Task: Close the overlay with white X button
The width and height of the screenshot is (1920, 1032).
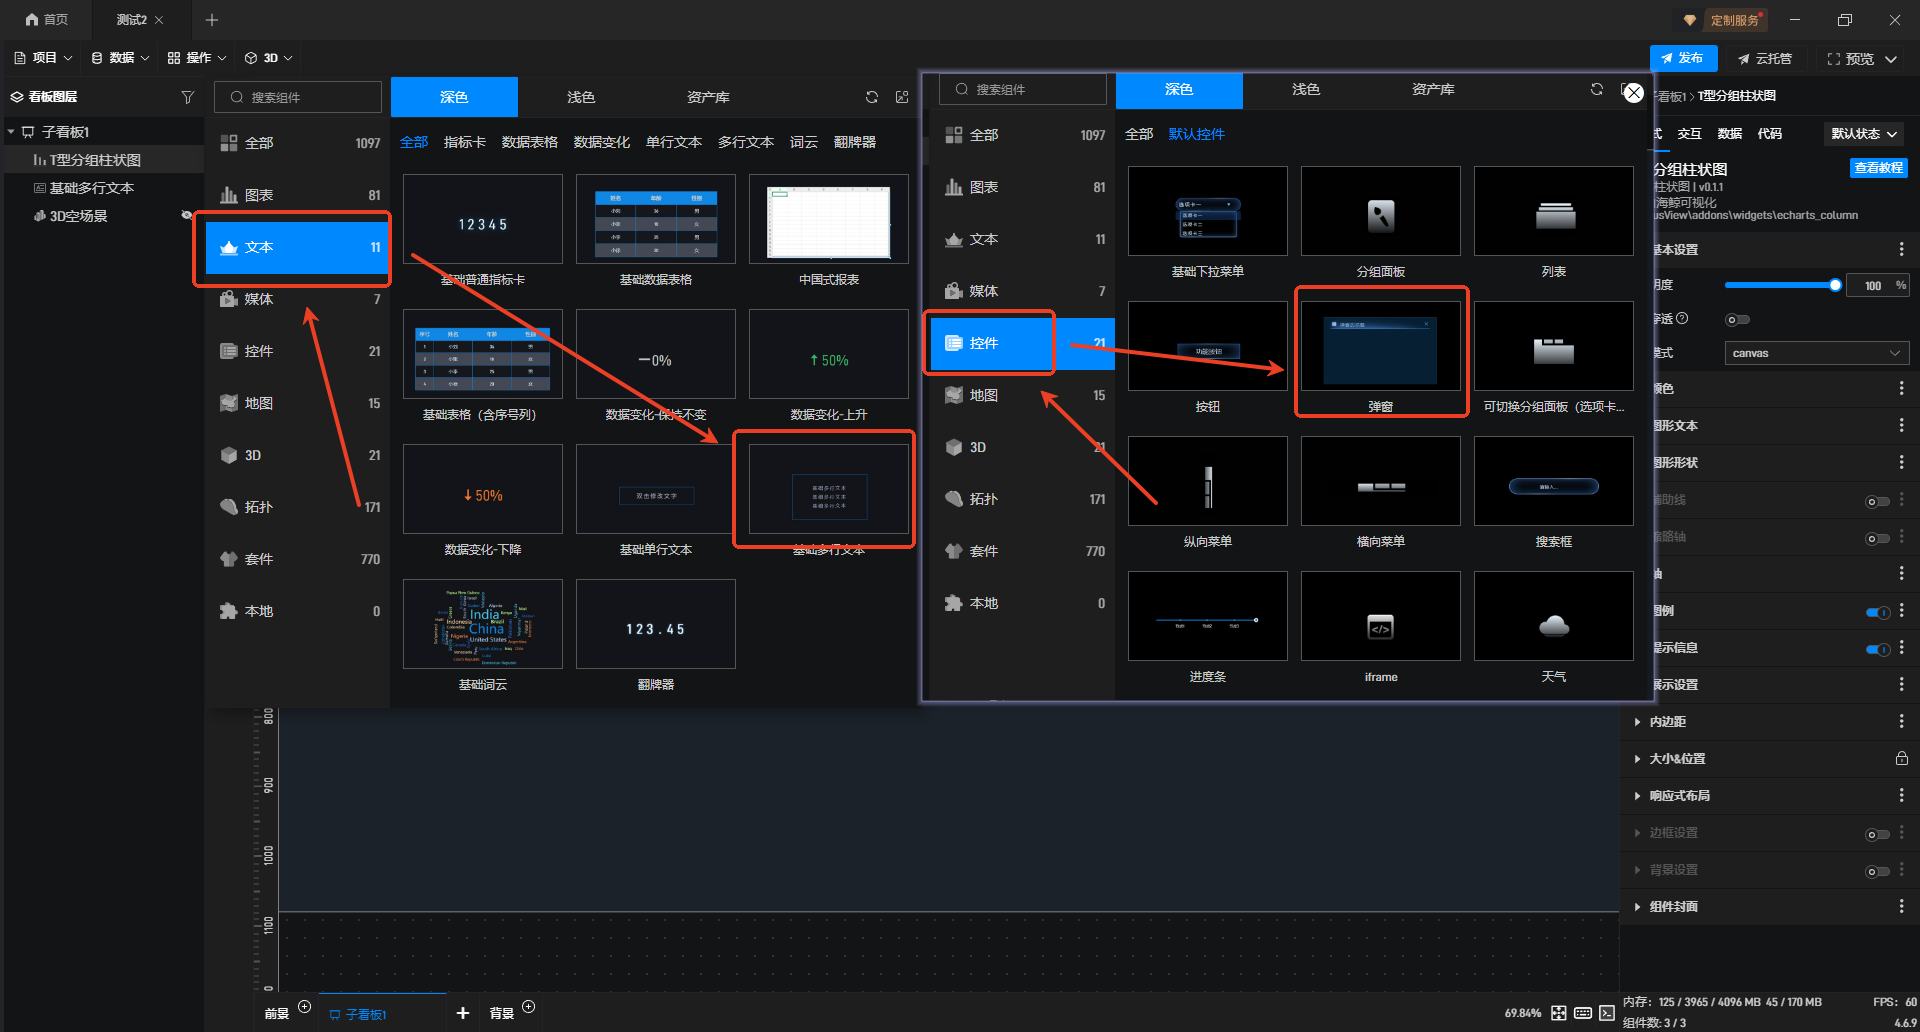Action: pos(1634,93)
